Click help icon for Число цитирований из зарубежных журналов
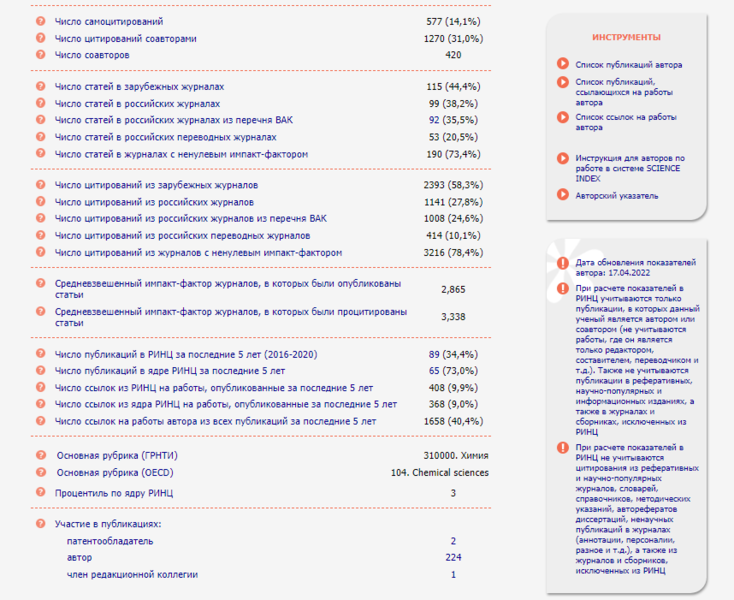Image resolution: width=734 pixels, height=600 pixels. click(x=40, y=186)
